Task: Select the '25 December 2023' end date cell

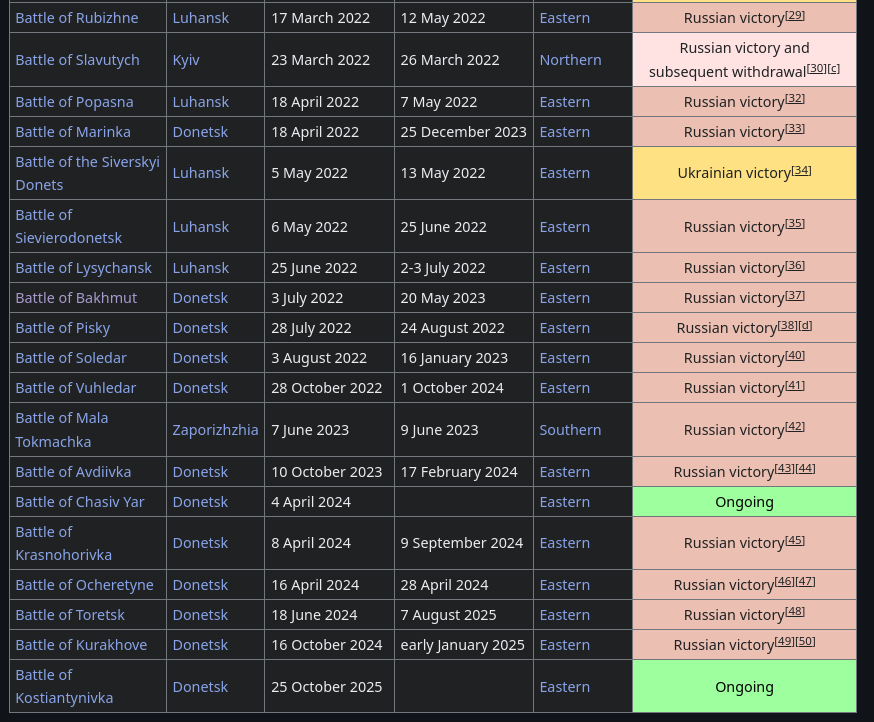Action: click(x=464, y=132)
